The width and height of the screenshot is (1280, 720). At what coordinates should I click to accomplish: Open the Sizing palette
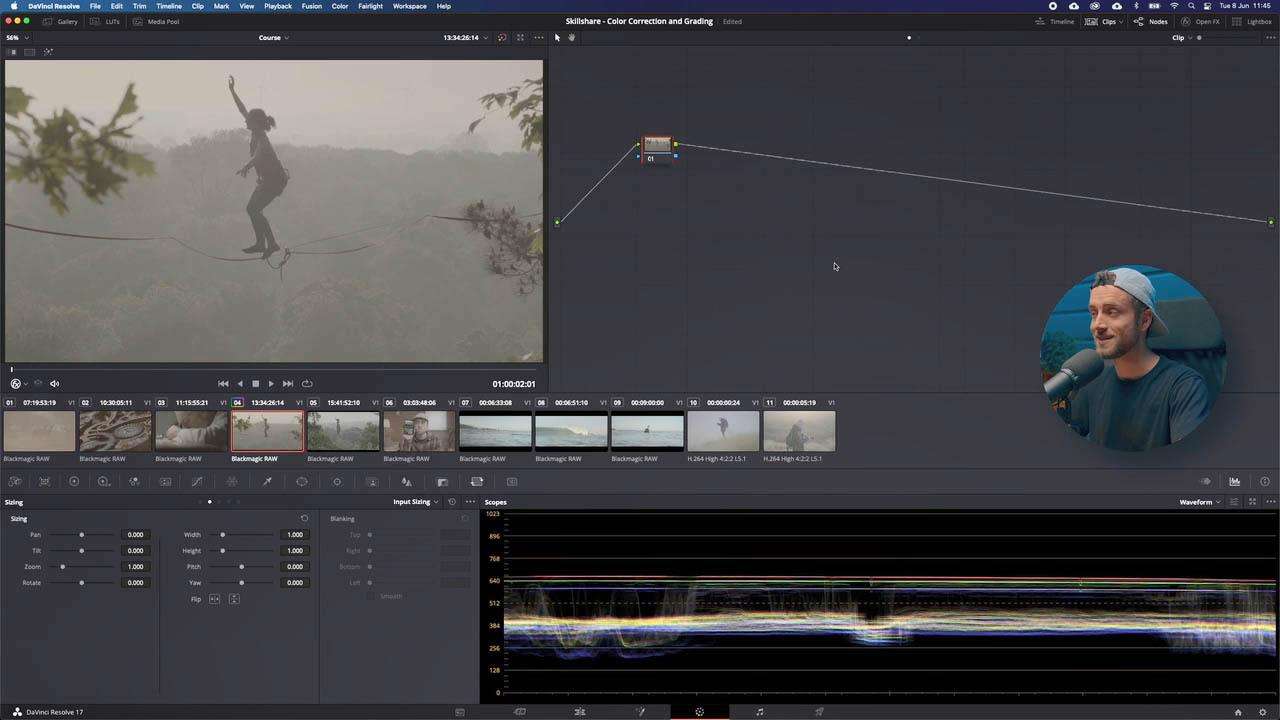[477, 482]
